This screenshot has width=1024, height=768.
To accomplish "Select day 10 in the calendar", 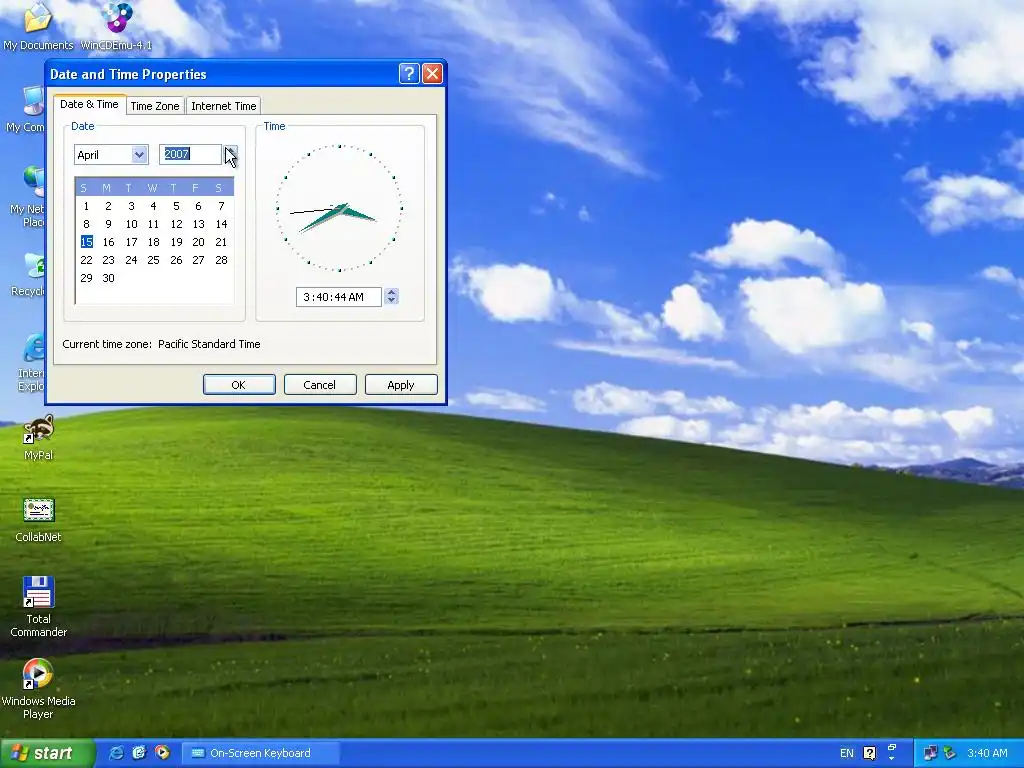I will pos(131,224).
